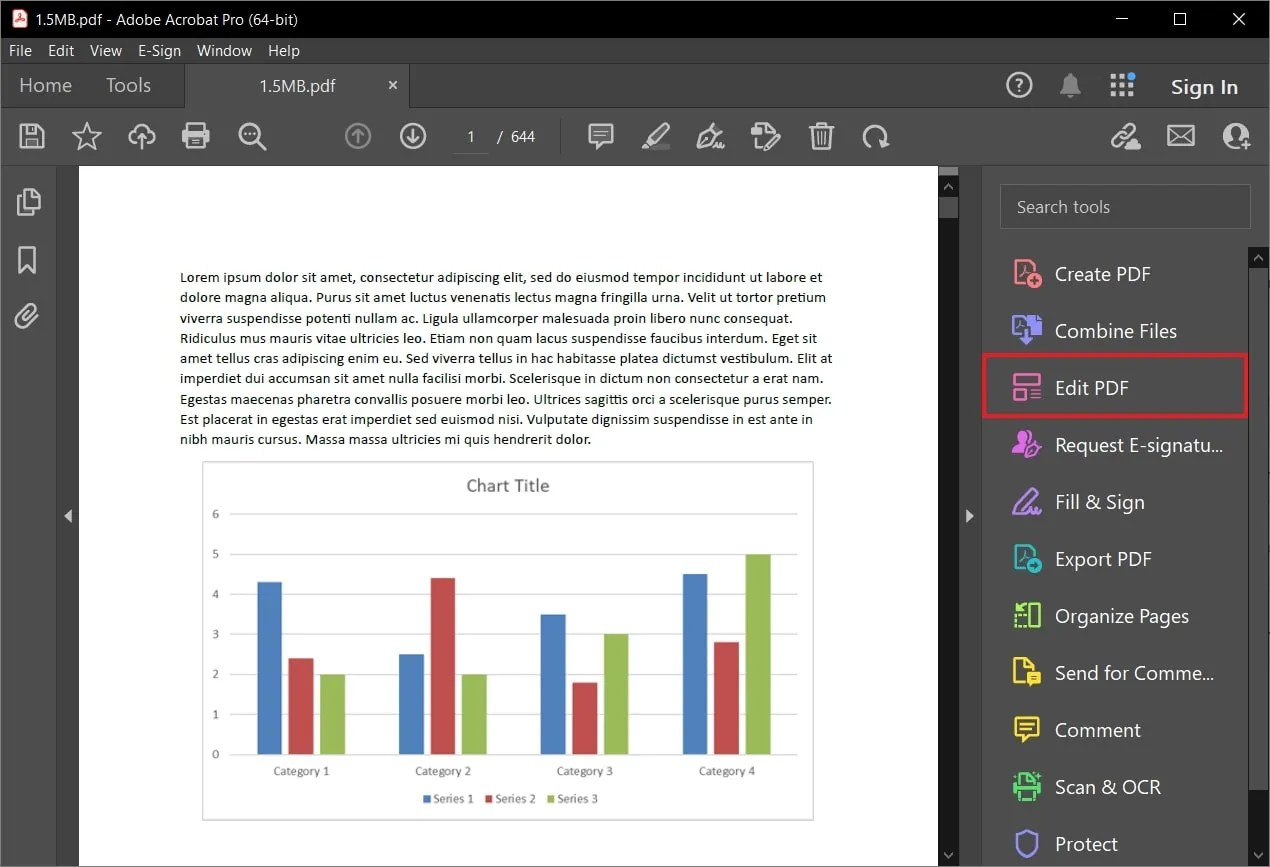Open the Attachments panel
Viewport: 1270px width, 867px height.
(x=29, y=316)
